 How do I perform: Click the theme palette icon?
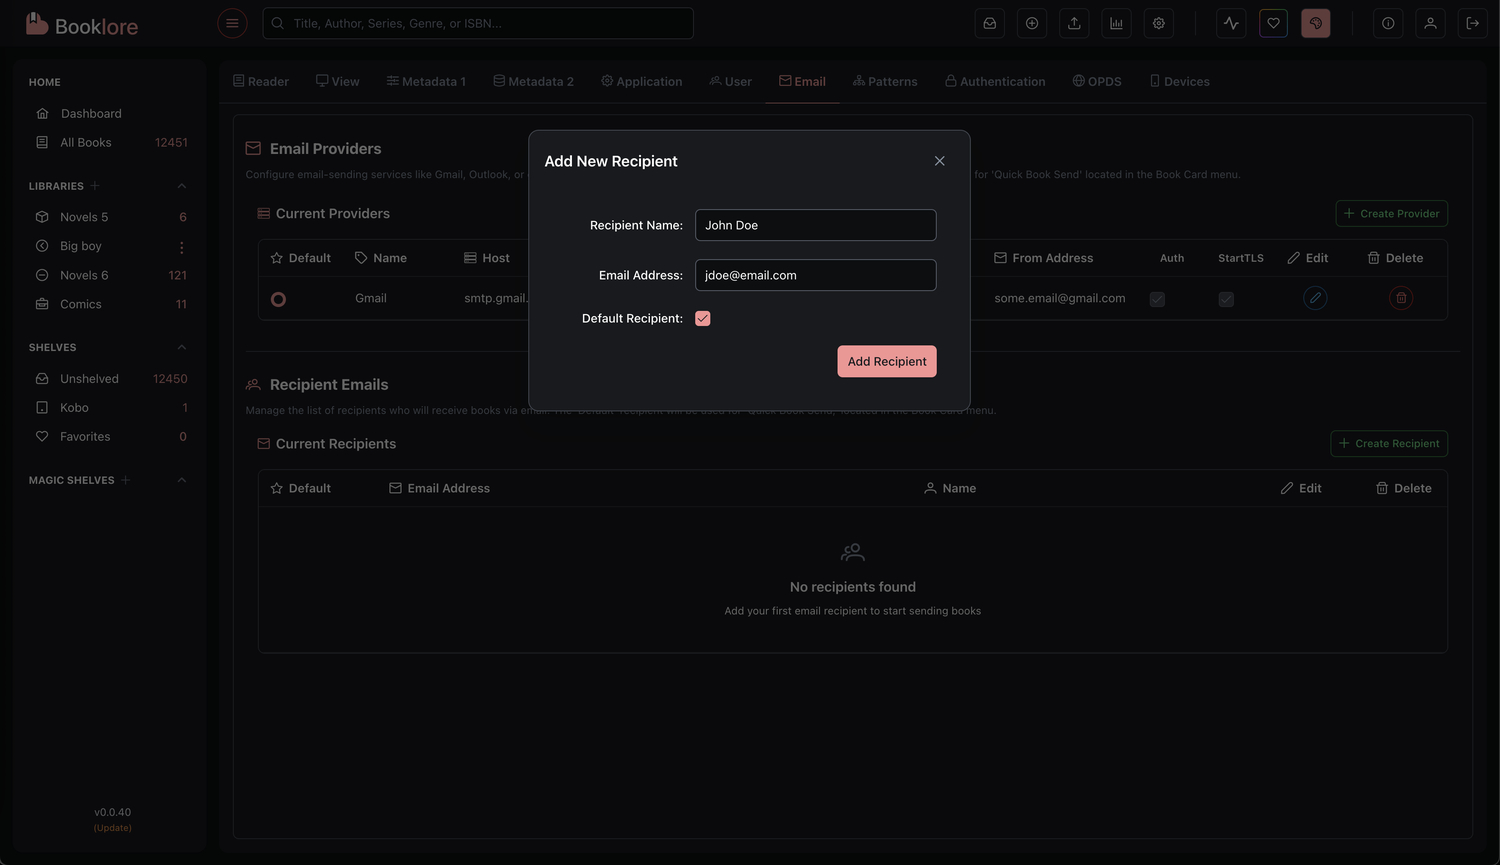click(1315, 22)
